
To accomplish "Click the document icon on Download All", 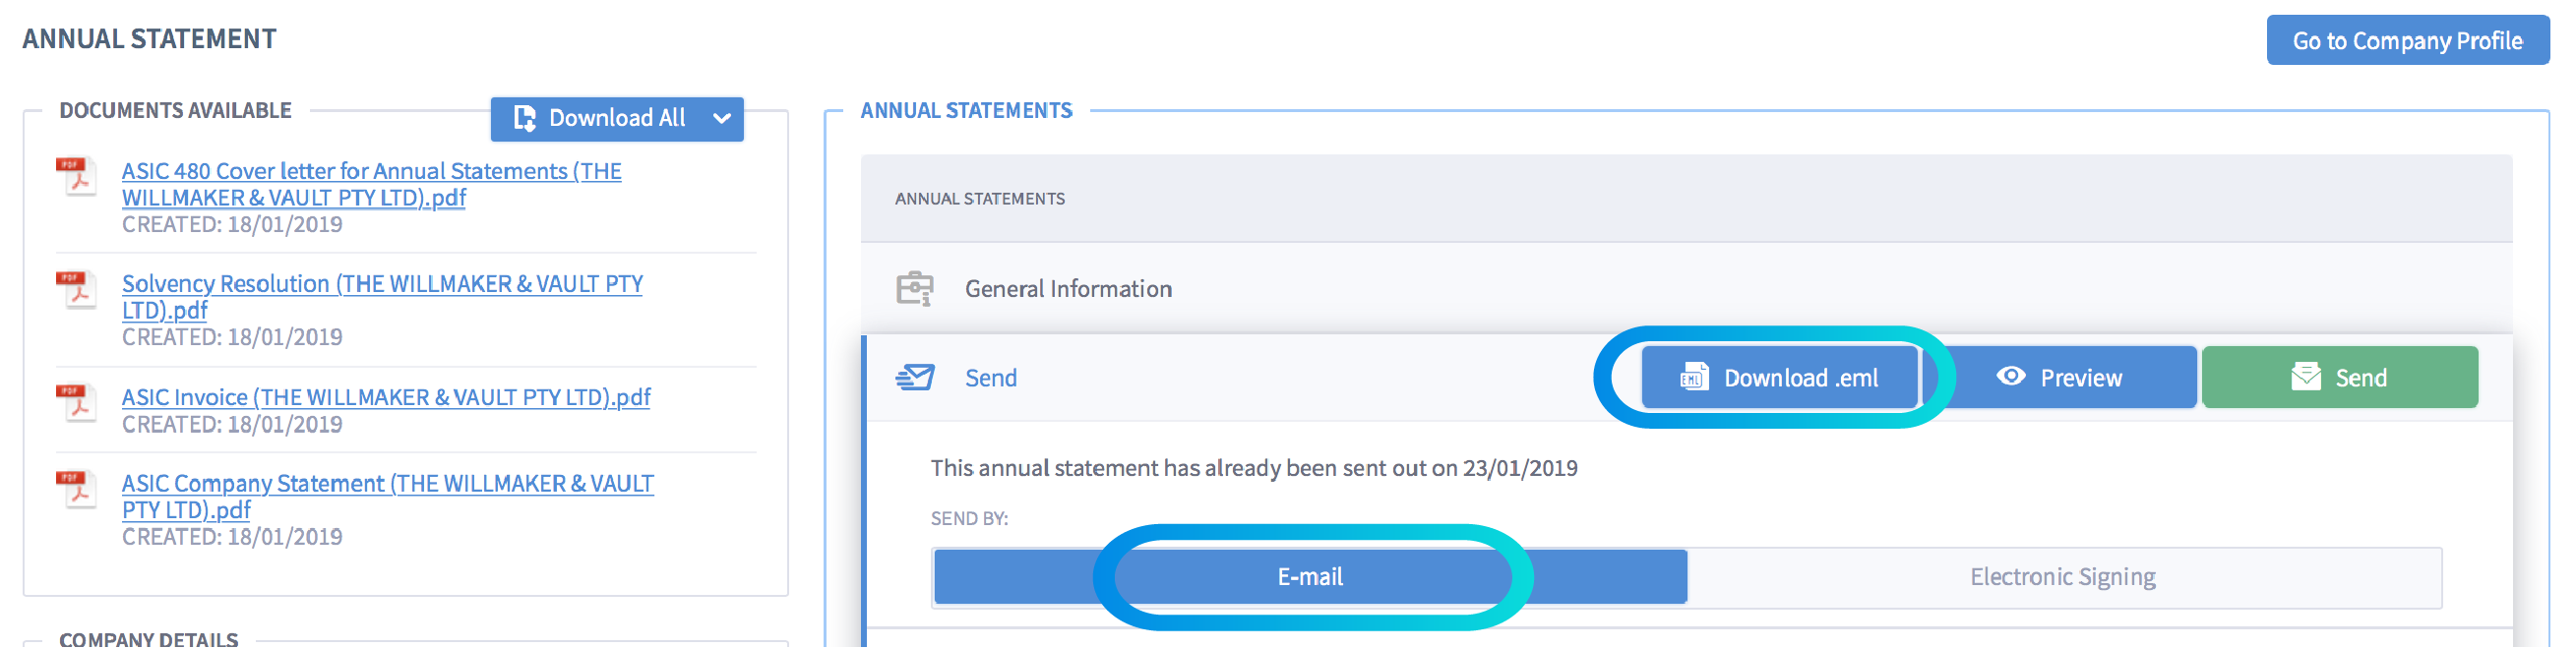I will (524, 119).
